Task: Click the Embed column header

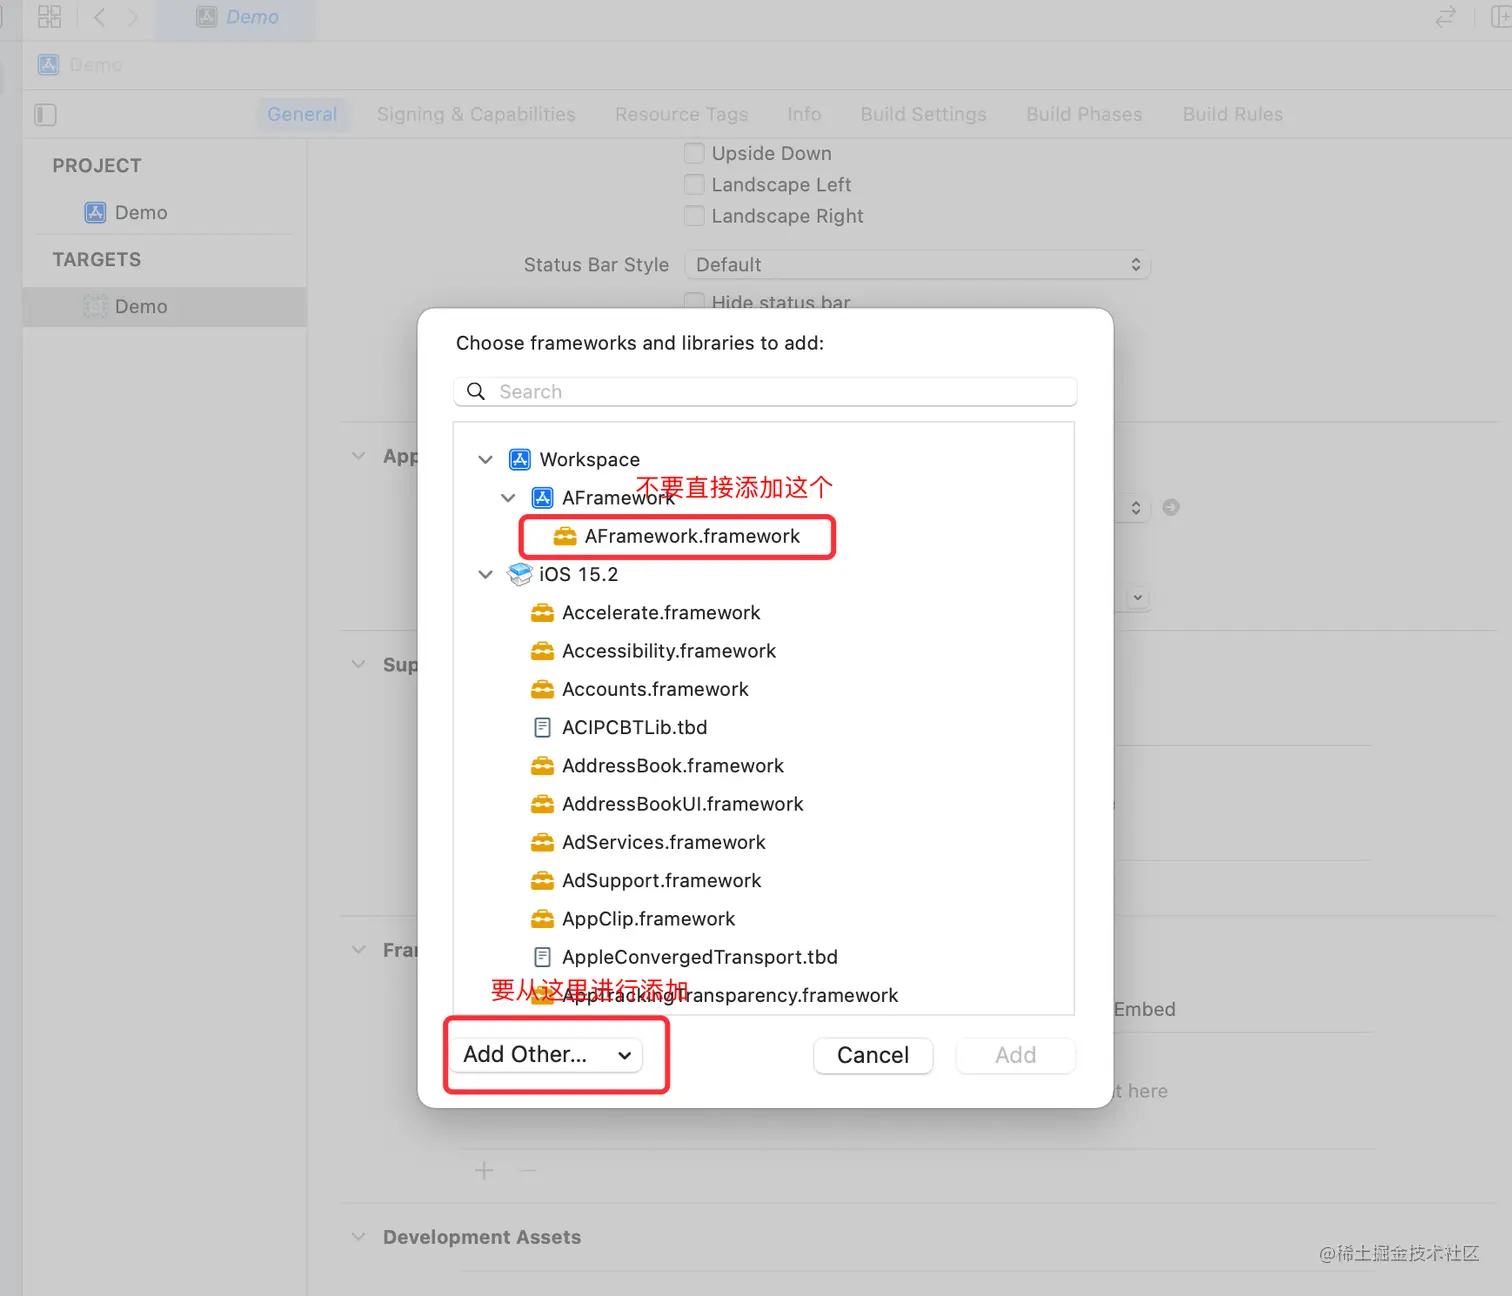Action: tap(1144, 1010)
